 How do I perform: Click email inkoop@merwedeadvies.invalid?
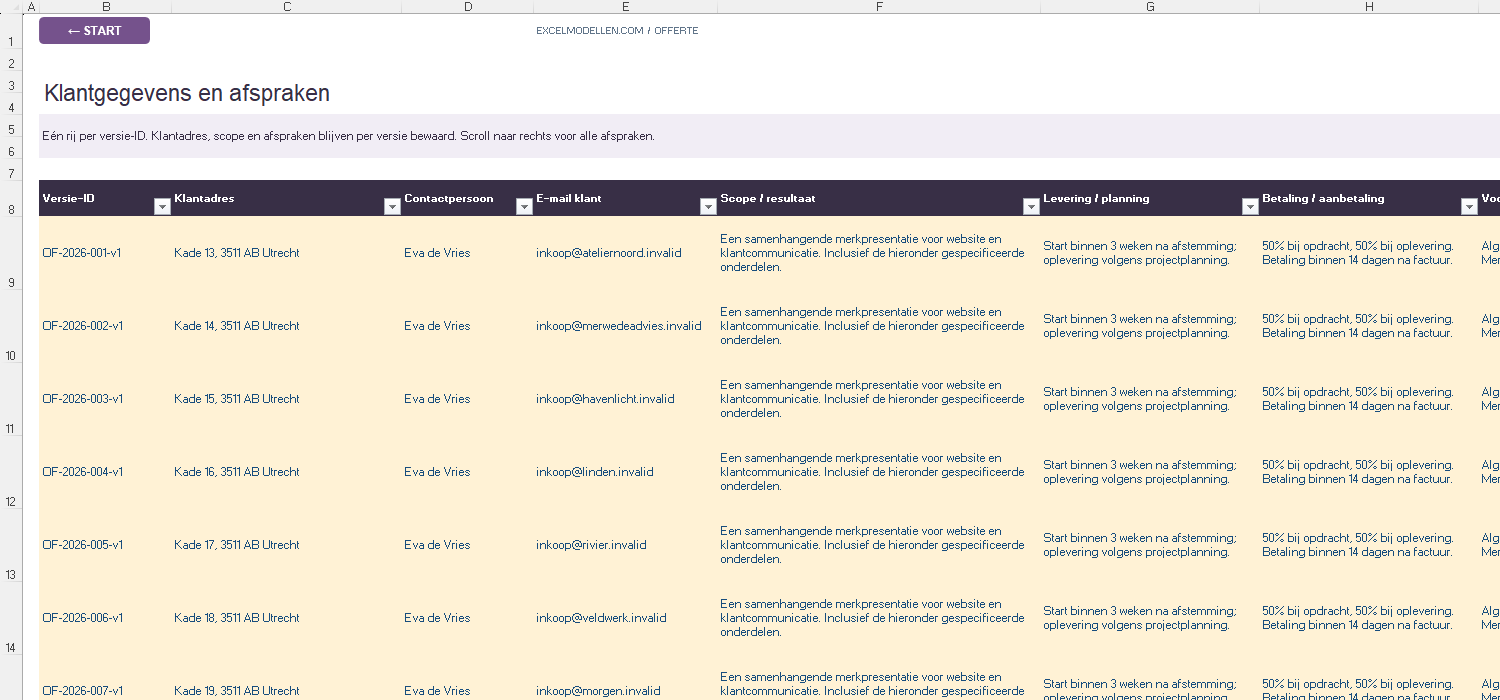coord(619,326)
